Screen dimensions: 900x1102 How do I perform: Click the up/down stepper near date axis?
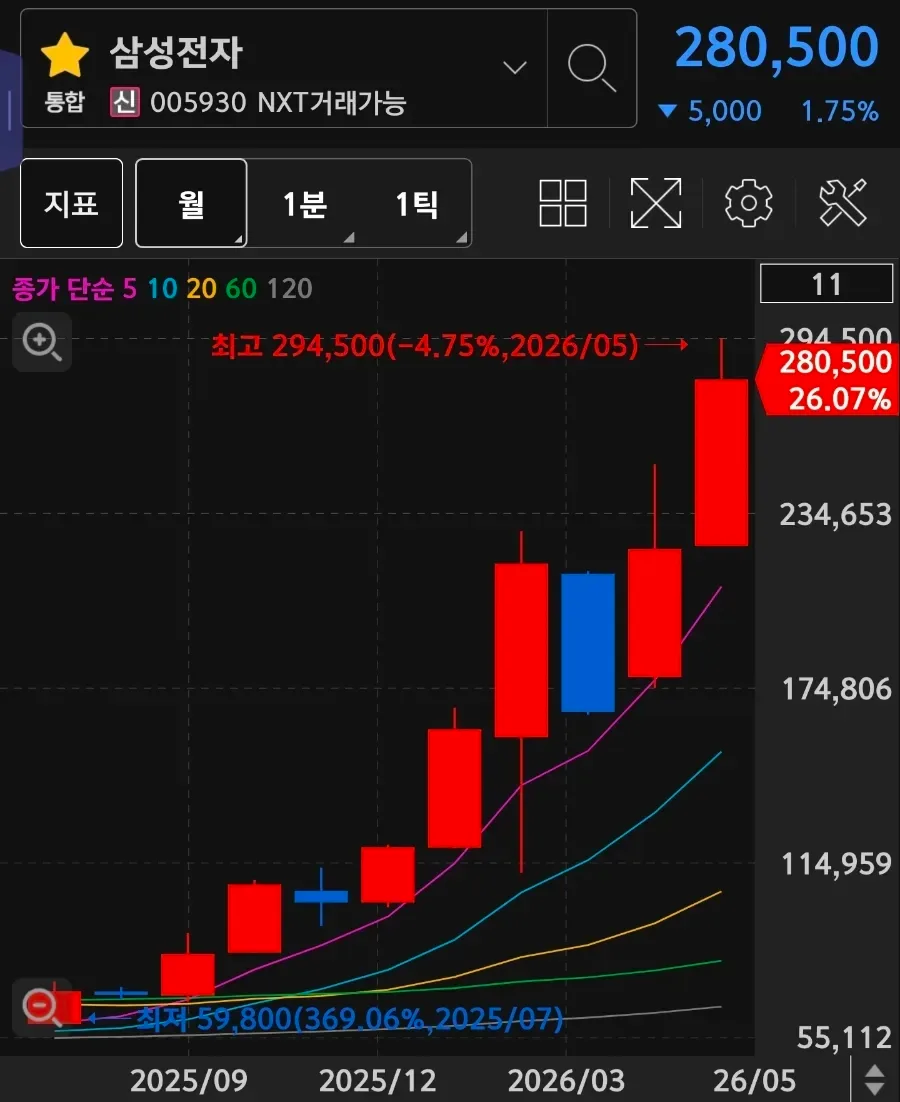874,1080
